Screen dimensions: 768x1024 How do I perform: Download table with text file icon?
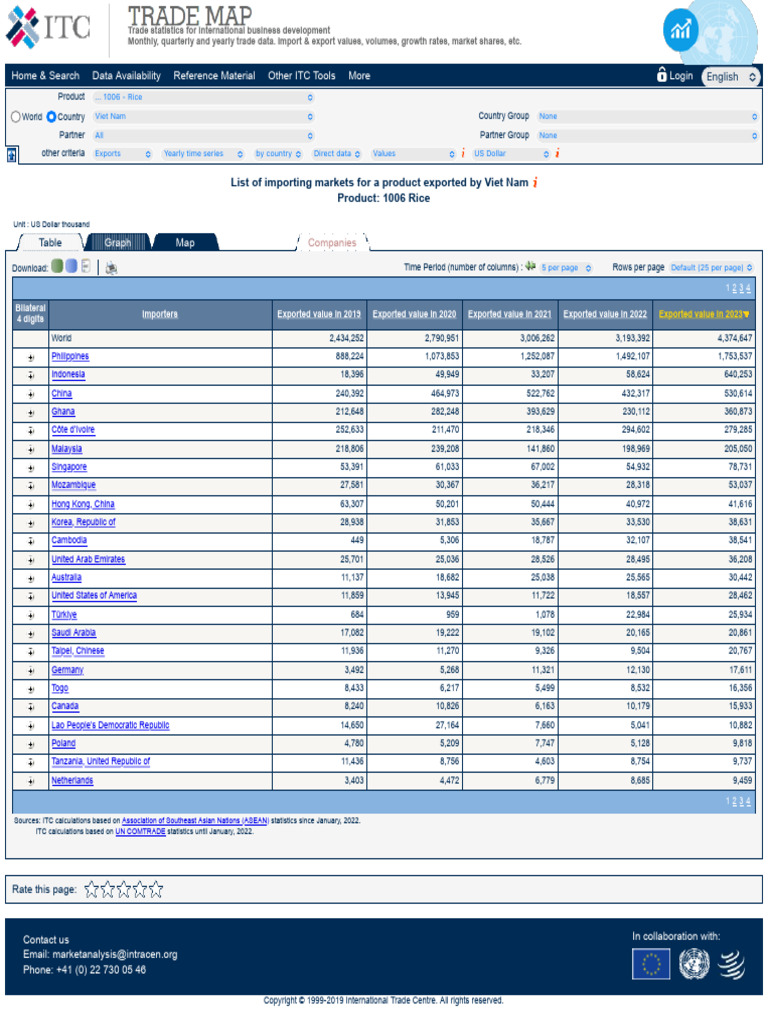click(86, 266)
